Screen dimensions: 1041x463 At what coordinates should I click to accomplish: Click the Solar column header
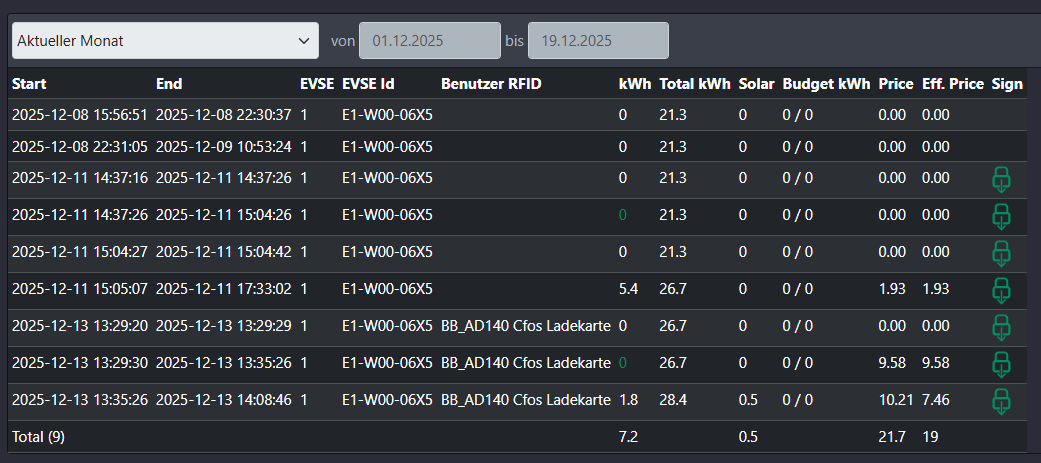click(756, 84)
